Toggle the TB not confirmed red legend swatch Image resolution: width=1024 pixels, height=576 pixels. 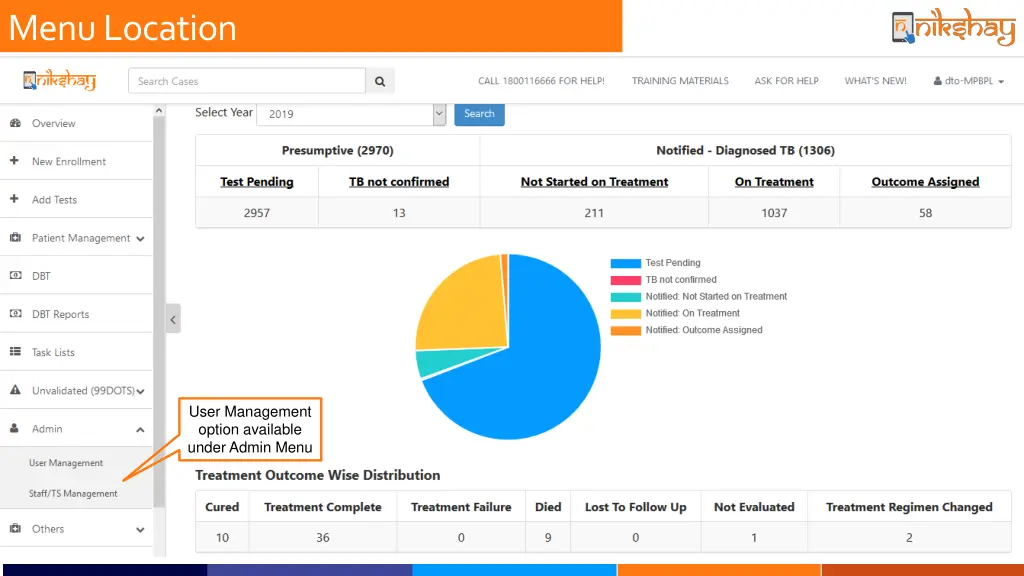626,280
